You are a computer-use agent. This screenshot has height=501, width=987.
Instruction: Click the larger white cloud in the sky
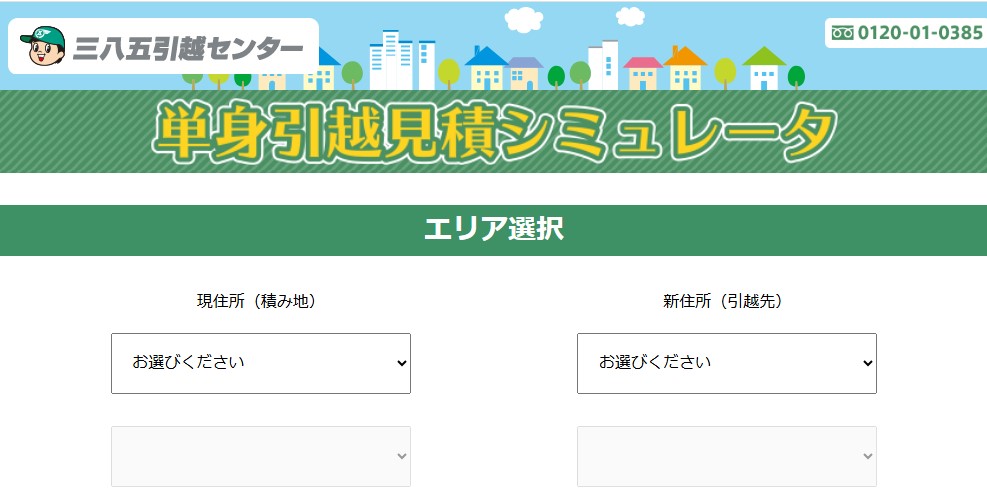pos(524,20)
